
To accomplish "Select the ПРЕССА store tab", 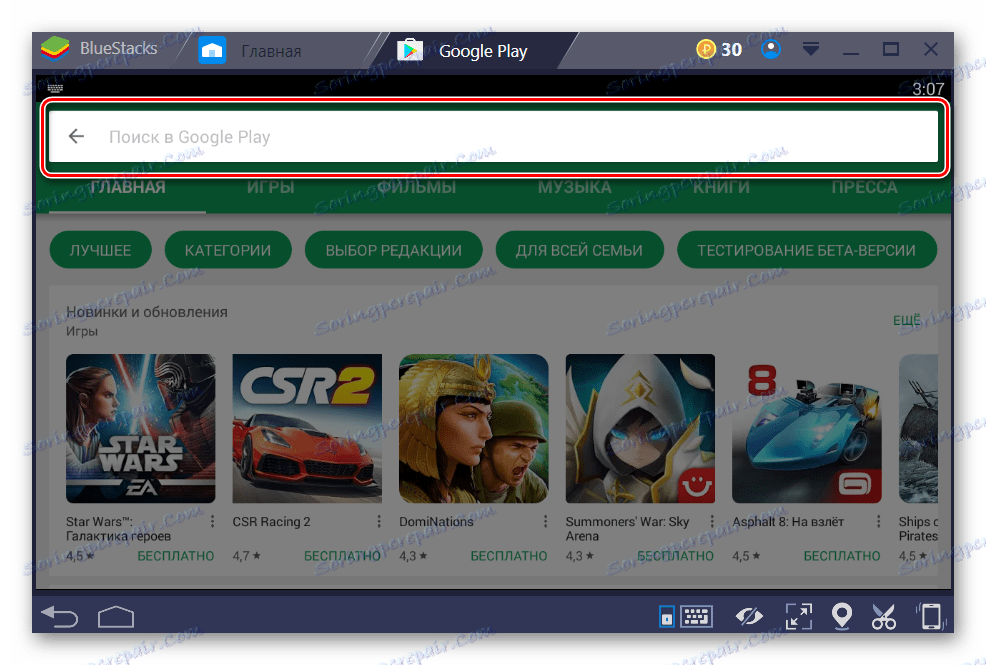I will pos(864,187).
